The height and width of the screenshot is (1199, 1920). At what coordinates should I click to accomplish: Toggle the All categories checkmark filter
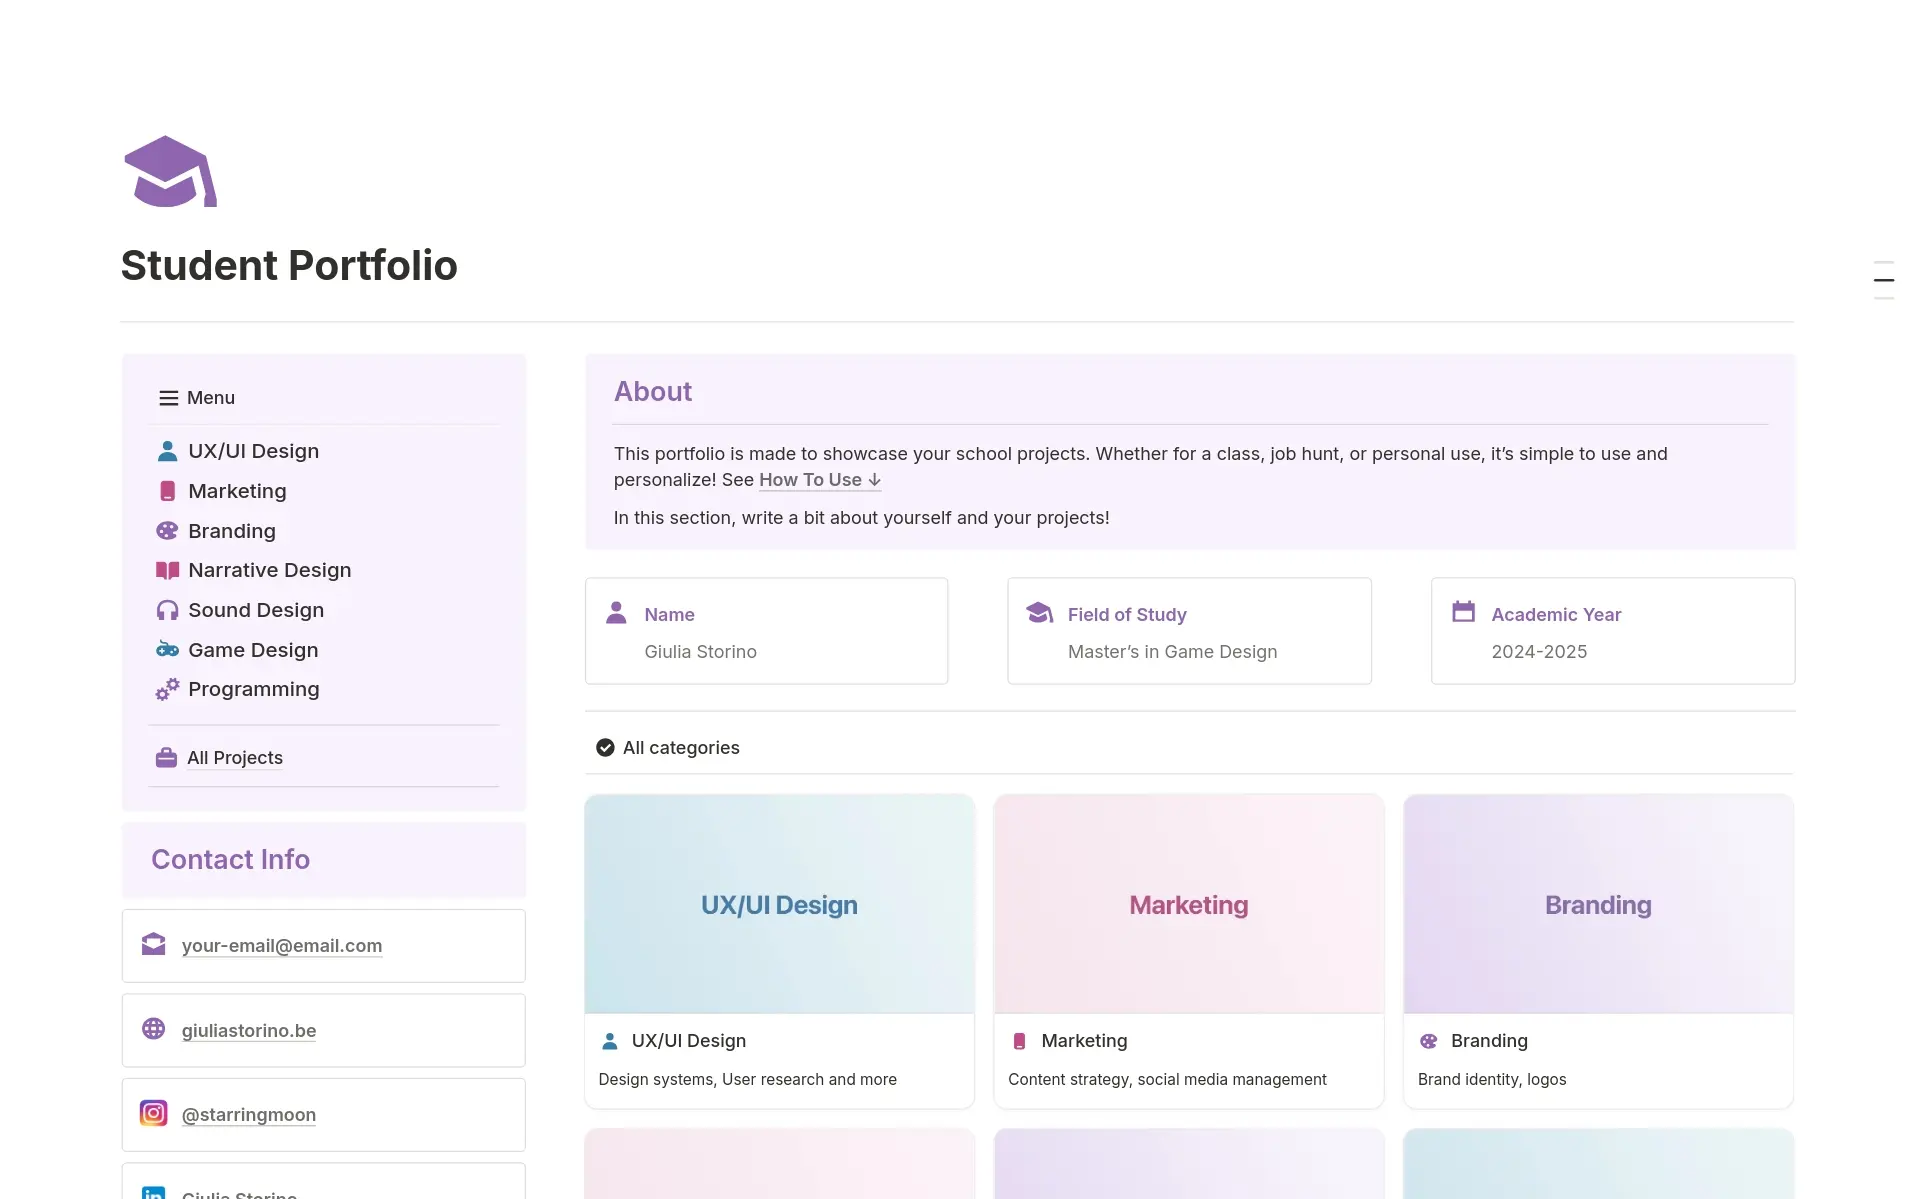point(605,747)
